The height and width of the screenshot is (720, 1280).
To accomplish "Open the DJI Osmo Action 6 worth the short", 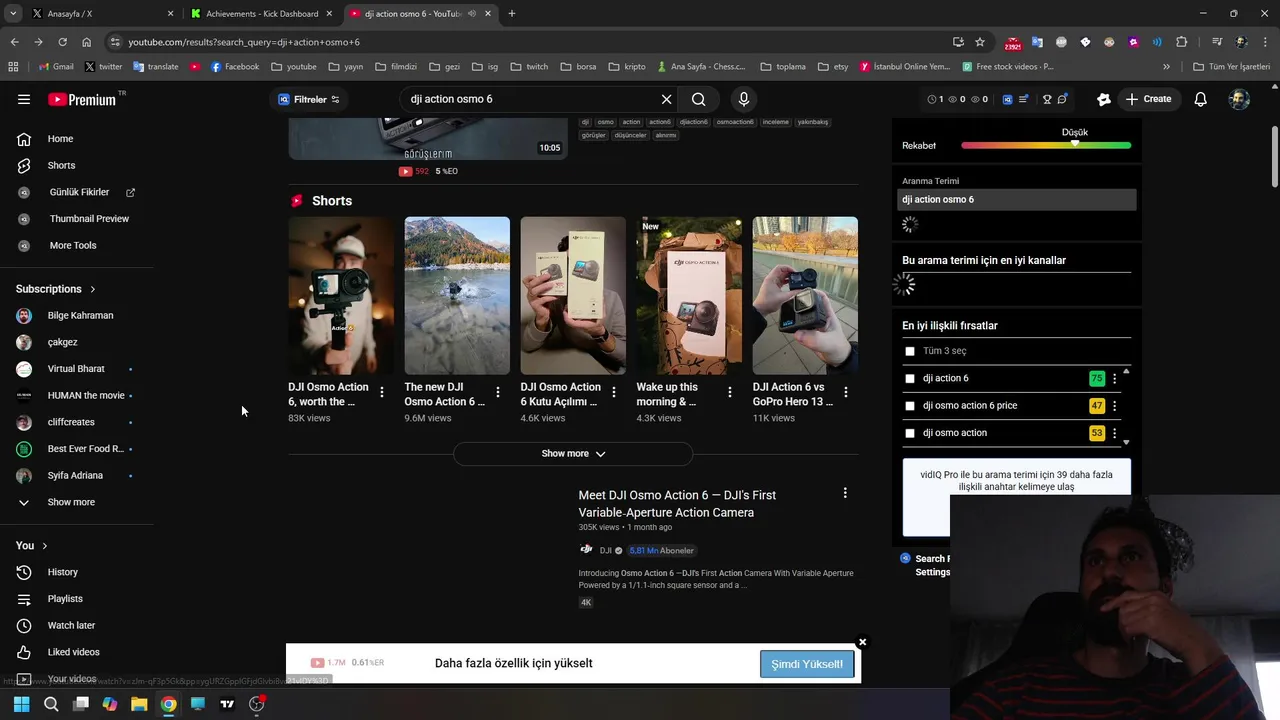I will tap(341, 296).
